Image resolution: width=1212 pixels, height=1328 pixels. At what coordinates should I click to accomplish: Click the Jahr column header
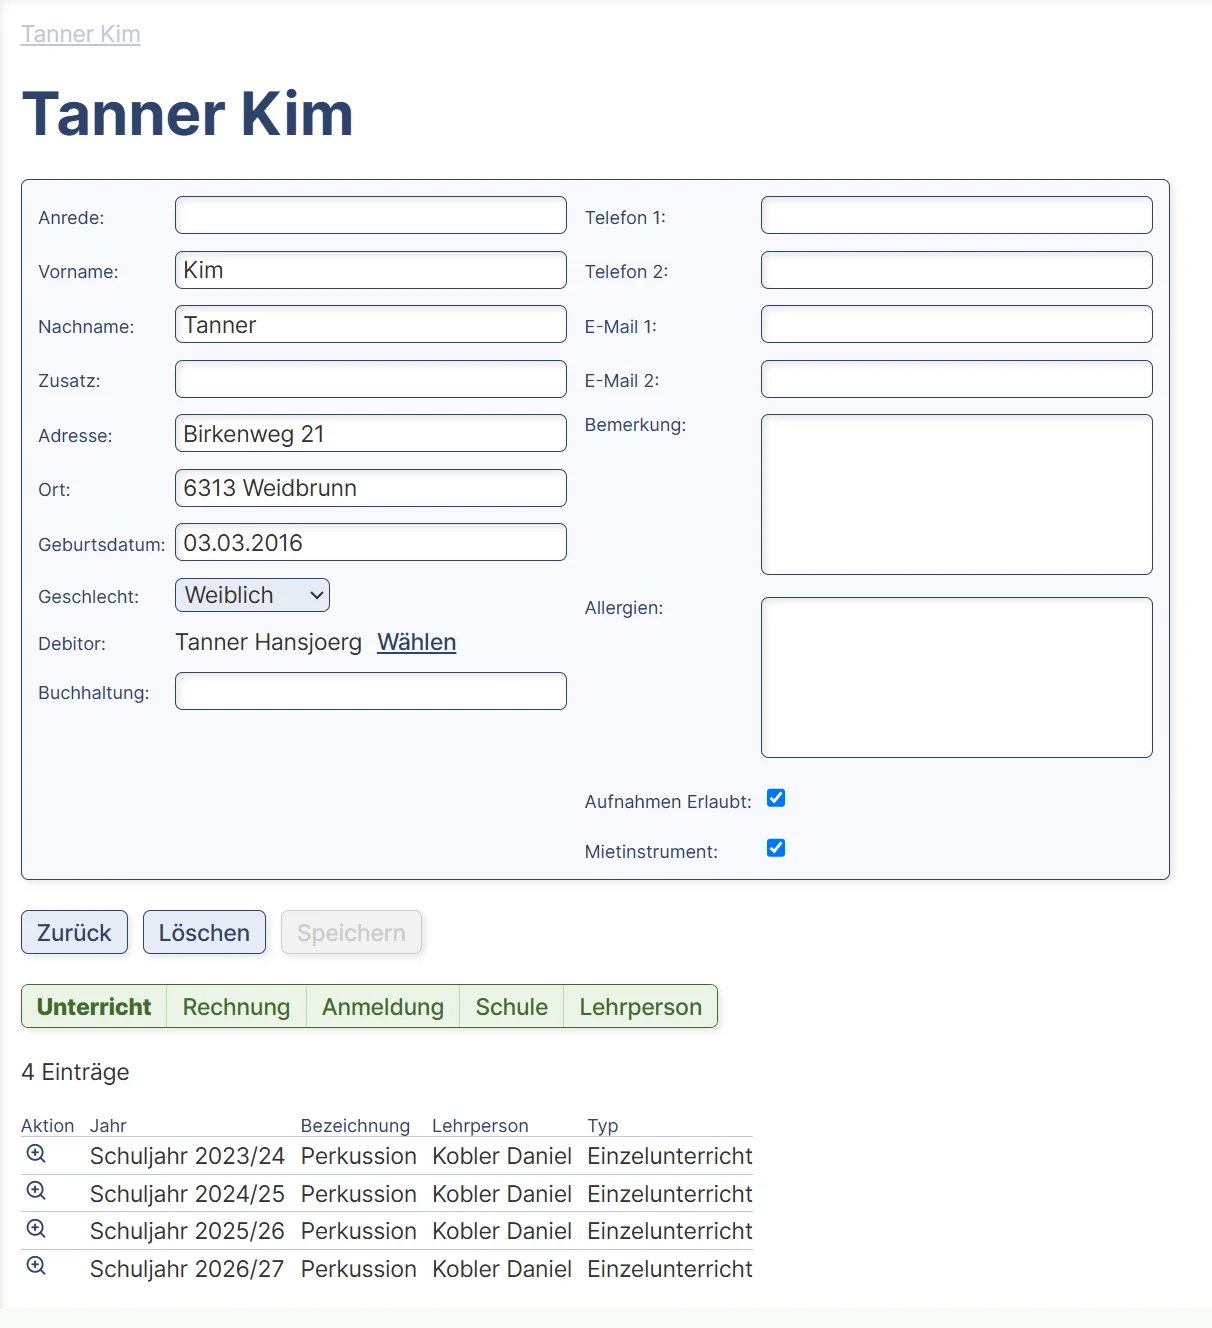coord(108,1126)
